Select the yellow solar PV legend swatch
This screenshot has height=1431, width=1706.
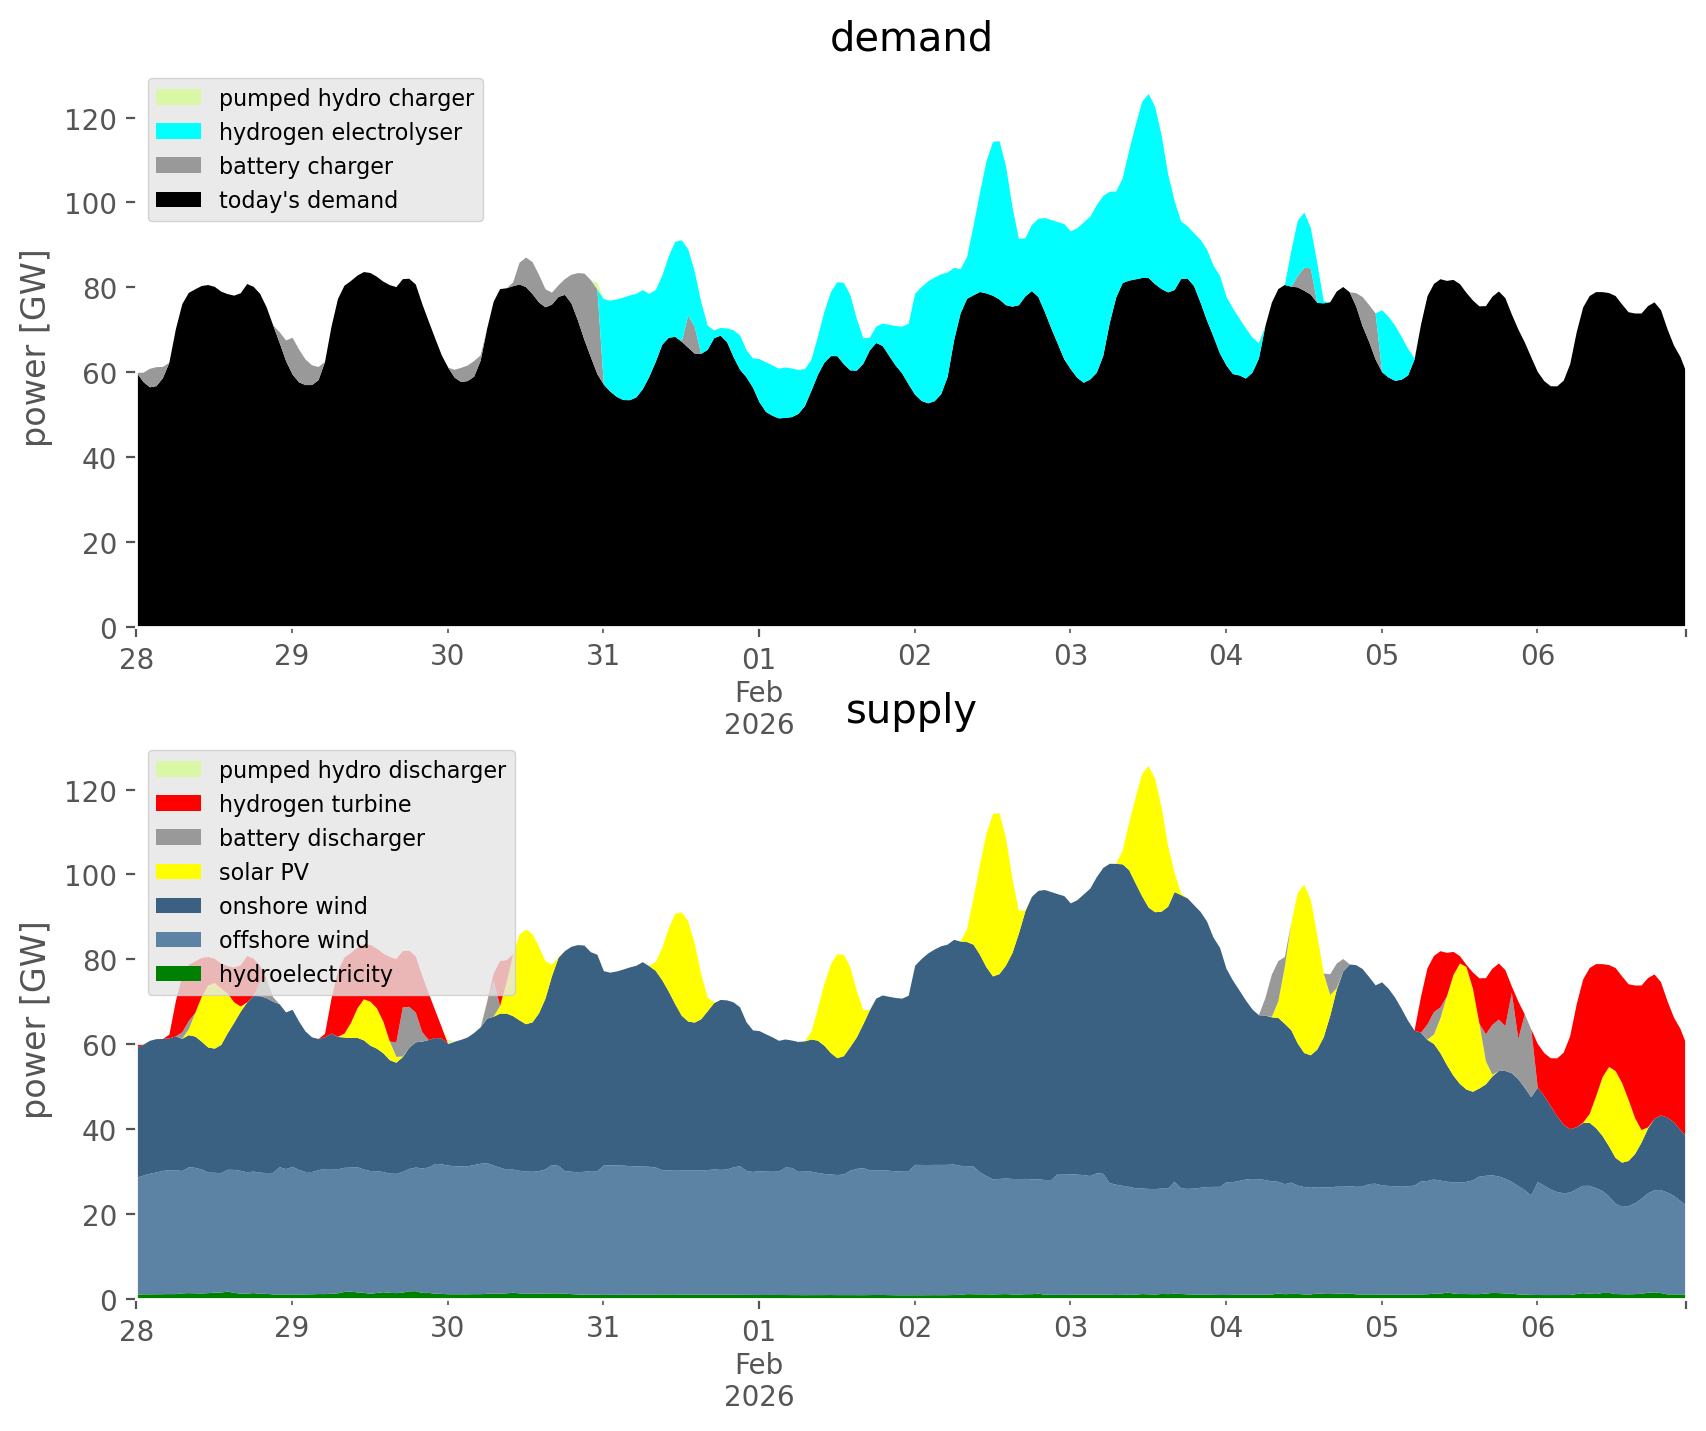[x=179, y=872]
